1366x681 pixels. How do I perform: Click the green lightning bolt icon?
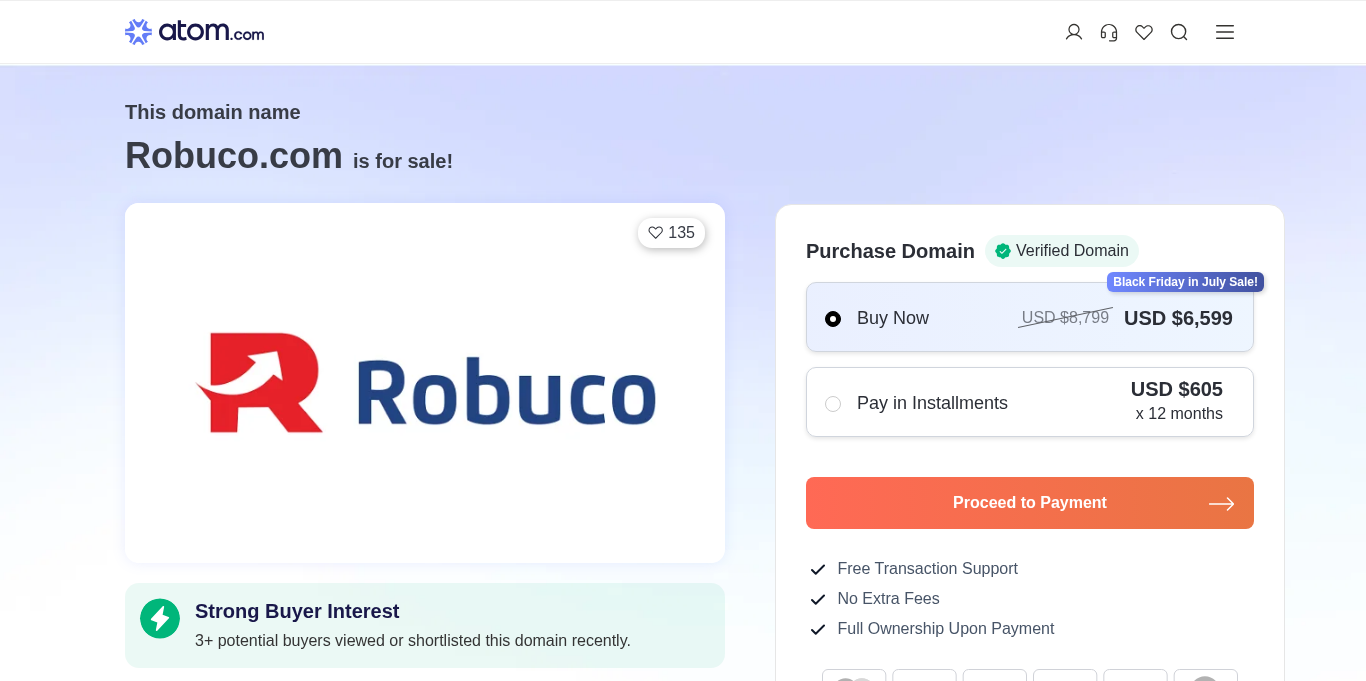point(160,619)
